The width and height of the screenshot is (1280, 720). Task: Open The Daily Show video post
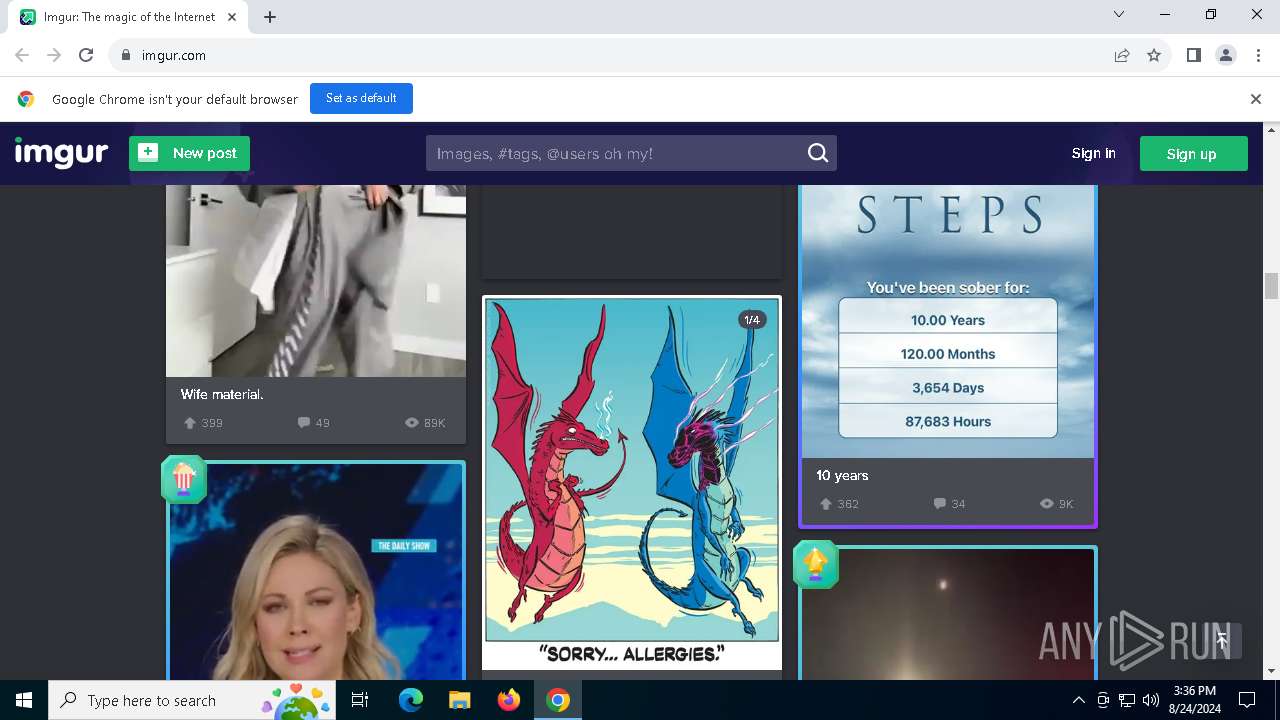click(x=316, y=572)
